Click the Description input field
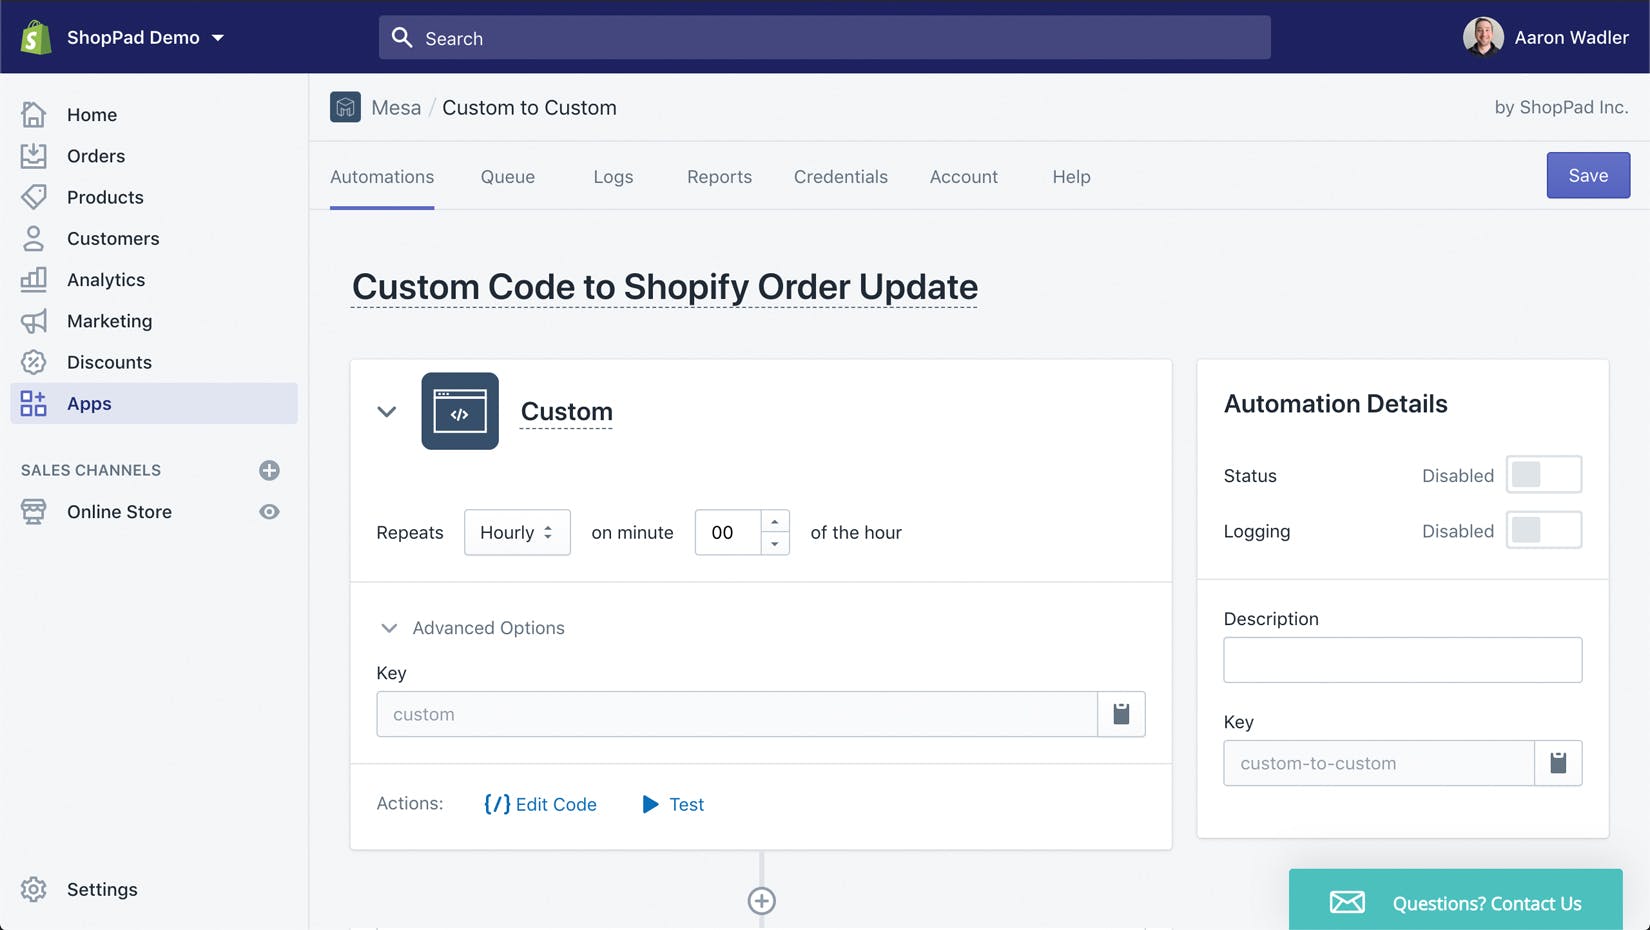This screenshot has width=1650, height=930. 1402,660
